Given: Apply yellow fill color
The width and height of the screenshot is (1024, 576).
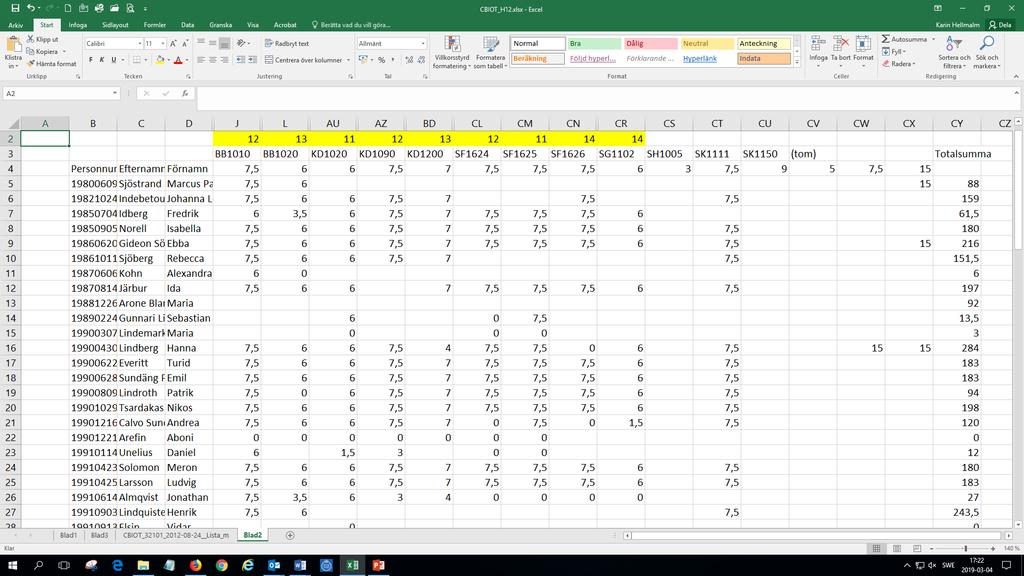Looking at the screenshot, I should point(160,60).
